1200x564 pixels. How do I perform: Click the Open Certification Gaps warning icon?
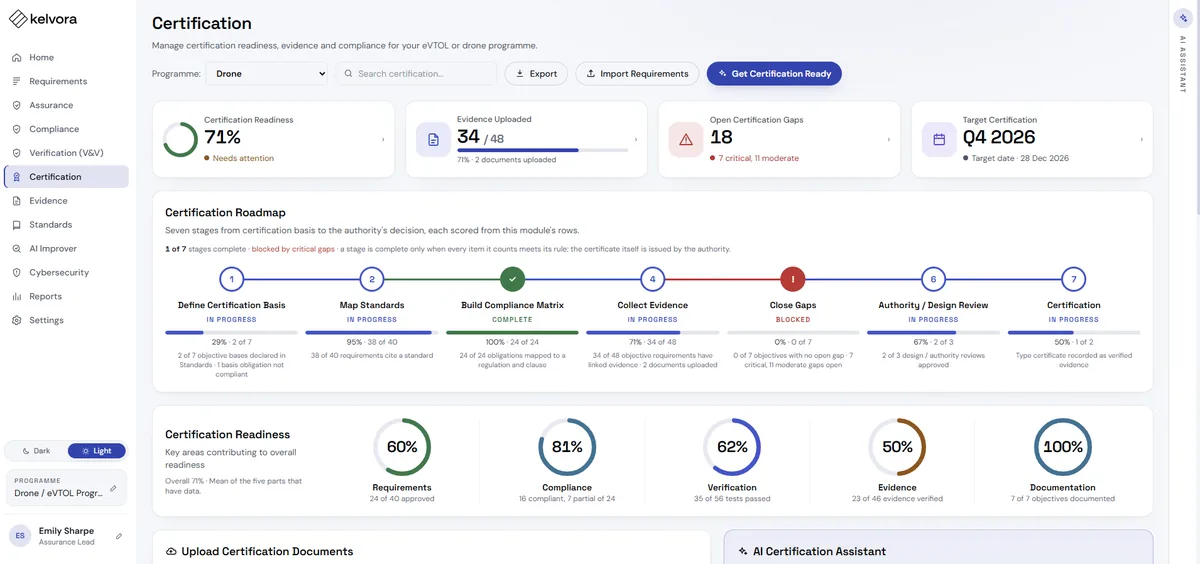[x=686, y=140]
